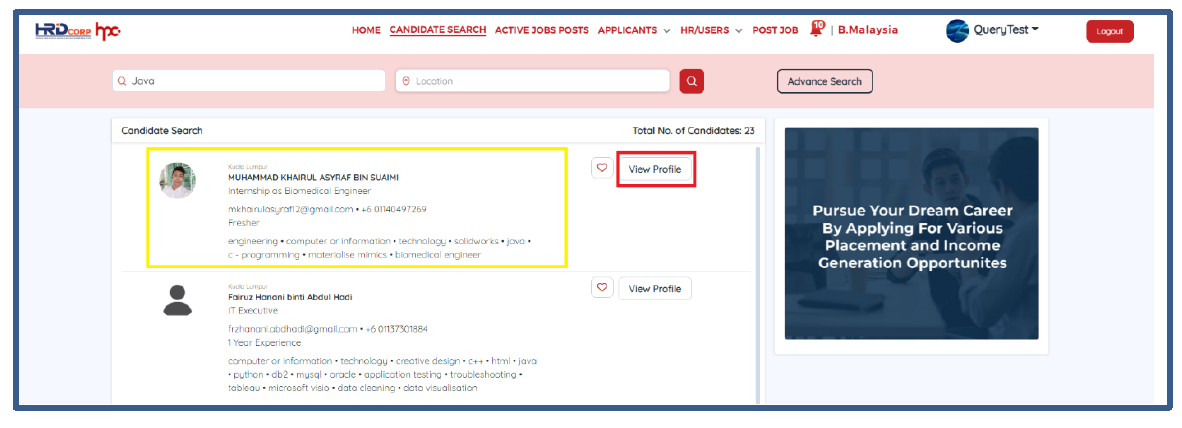Image resolution: width=1182 pixels, height=428 pixels.
Task: View profile of Fairuz Hanani
Action: [x=655, y=289]
